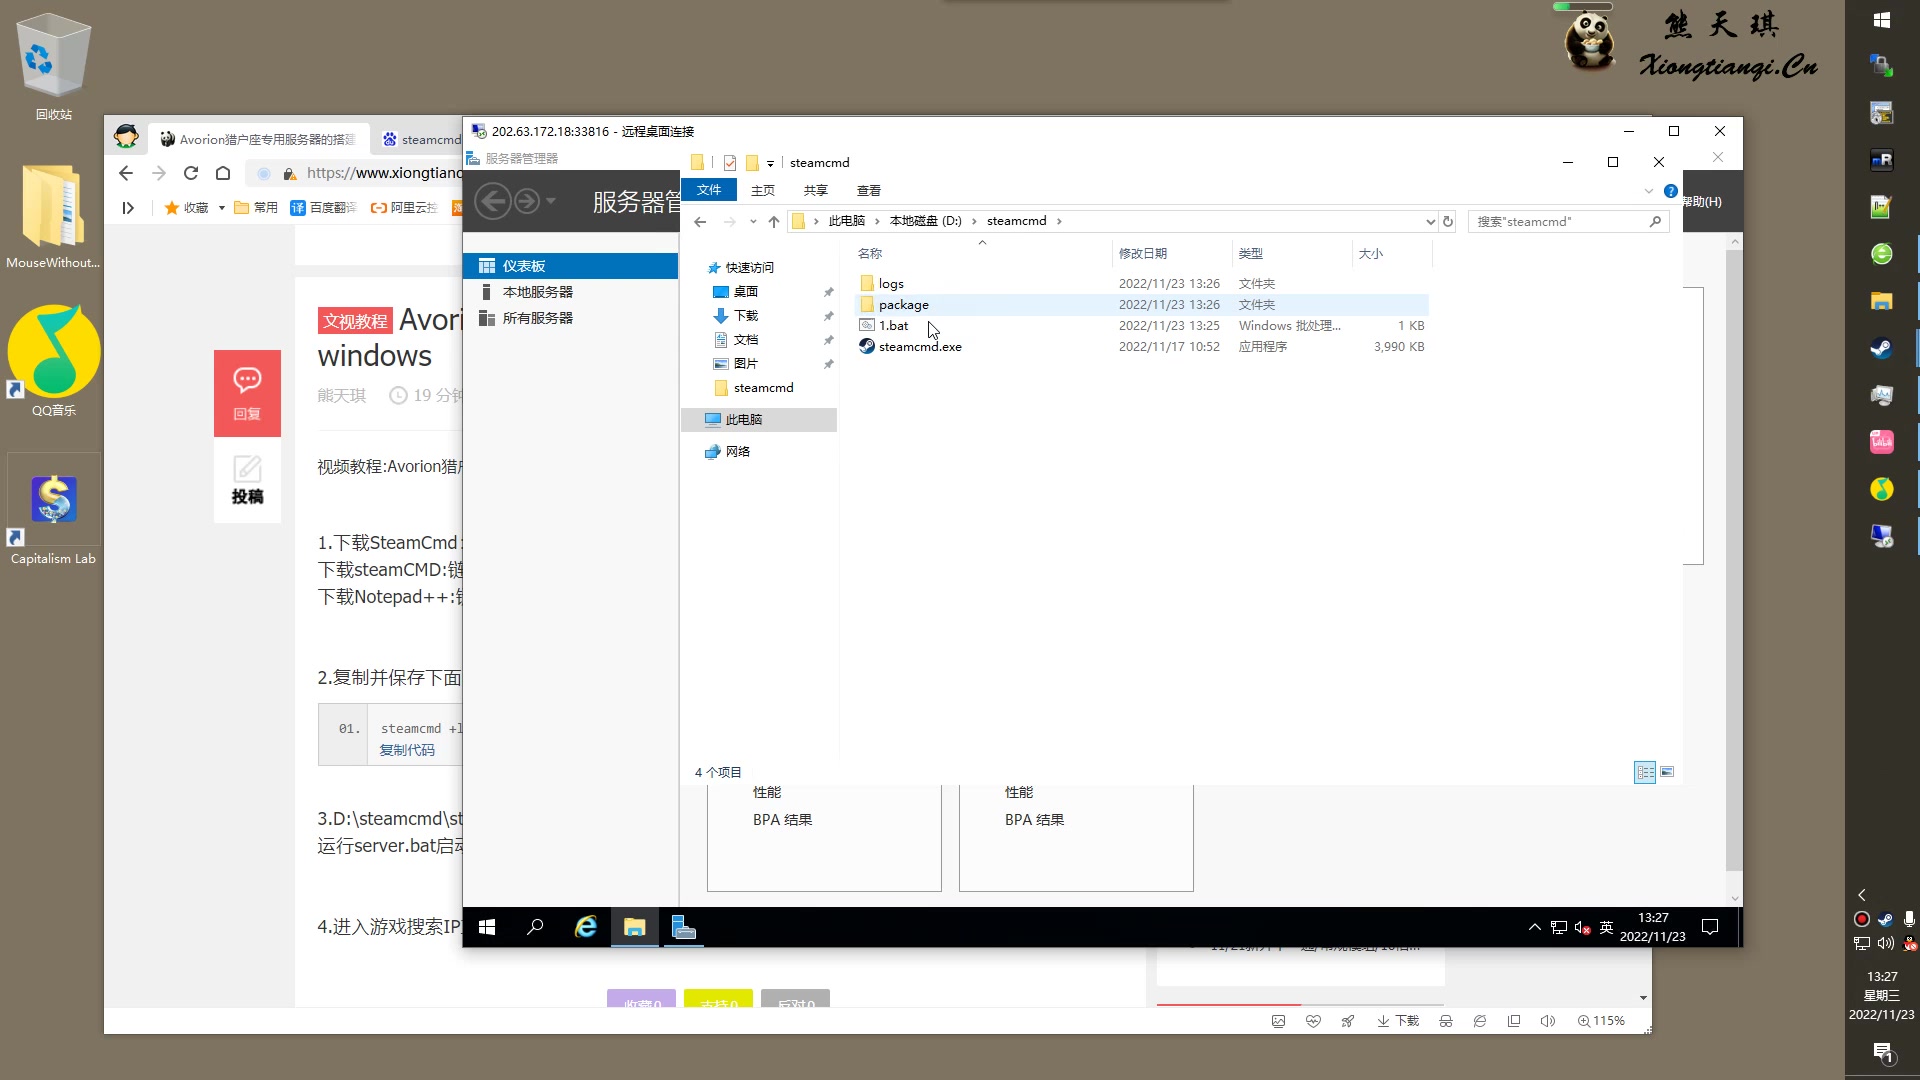The height and width of the screenshot is (1080, 1920).
Task: Unpin 桌面 from Quick Access
Action: (x=830, y=291)
